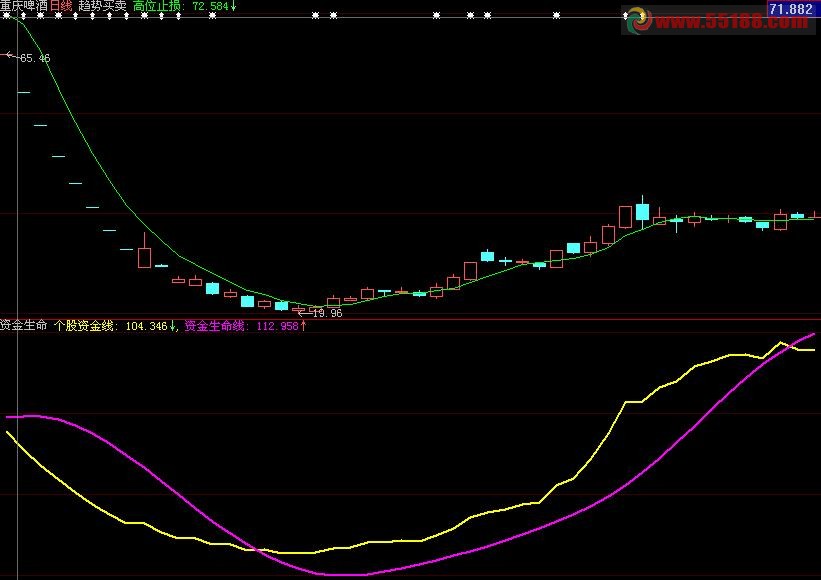Select the 日线 period label
Viewport: 821px width, 580px height.
[61, 6]
